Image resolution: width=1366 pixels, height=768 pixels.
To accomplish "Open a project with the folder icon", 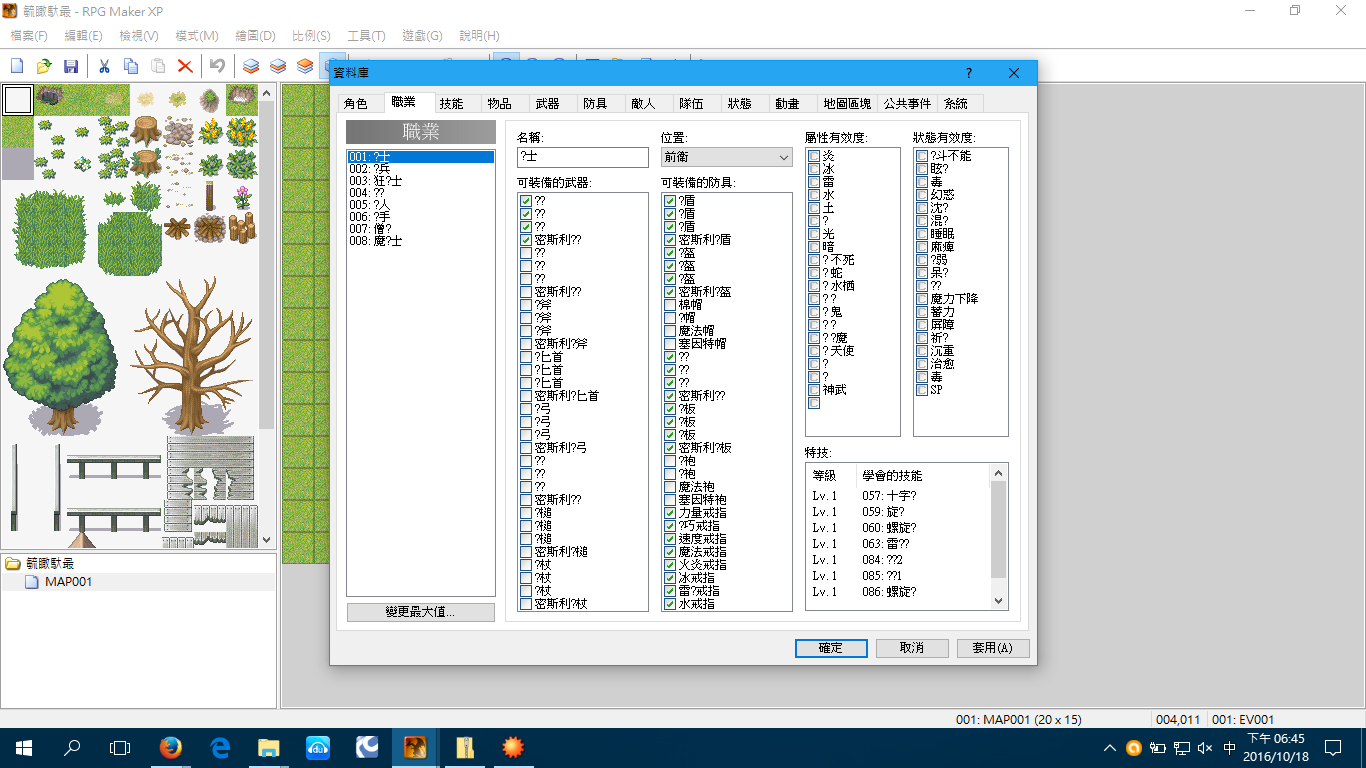I will (44, 66).
